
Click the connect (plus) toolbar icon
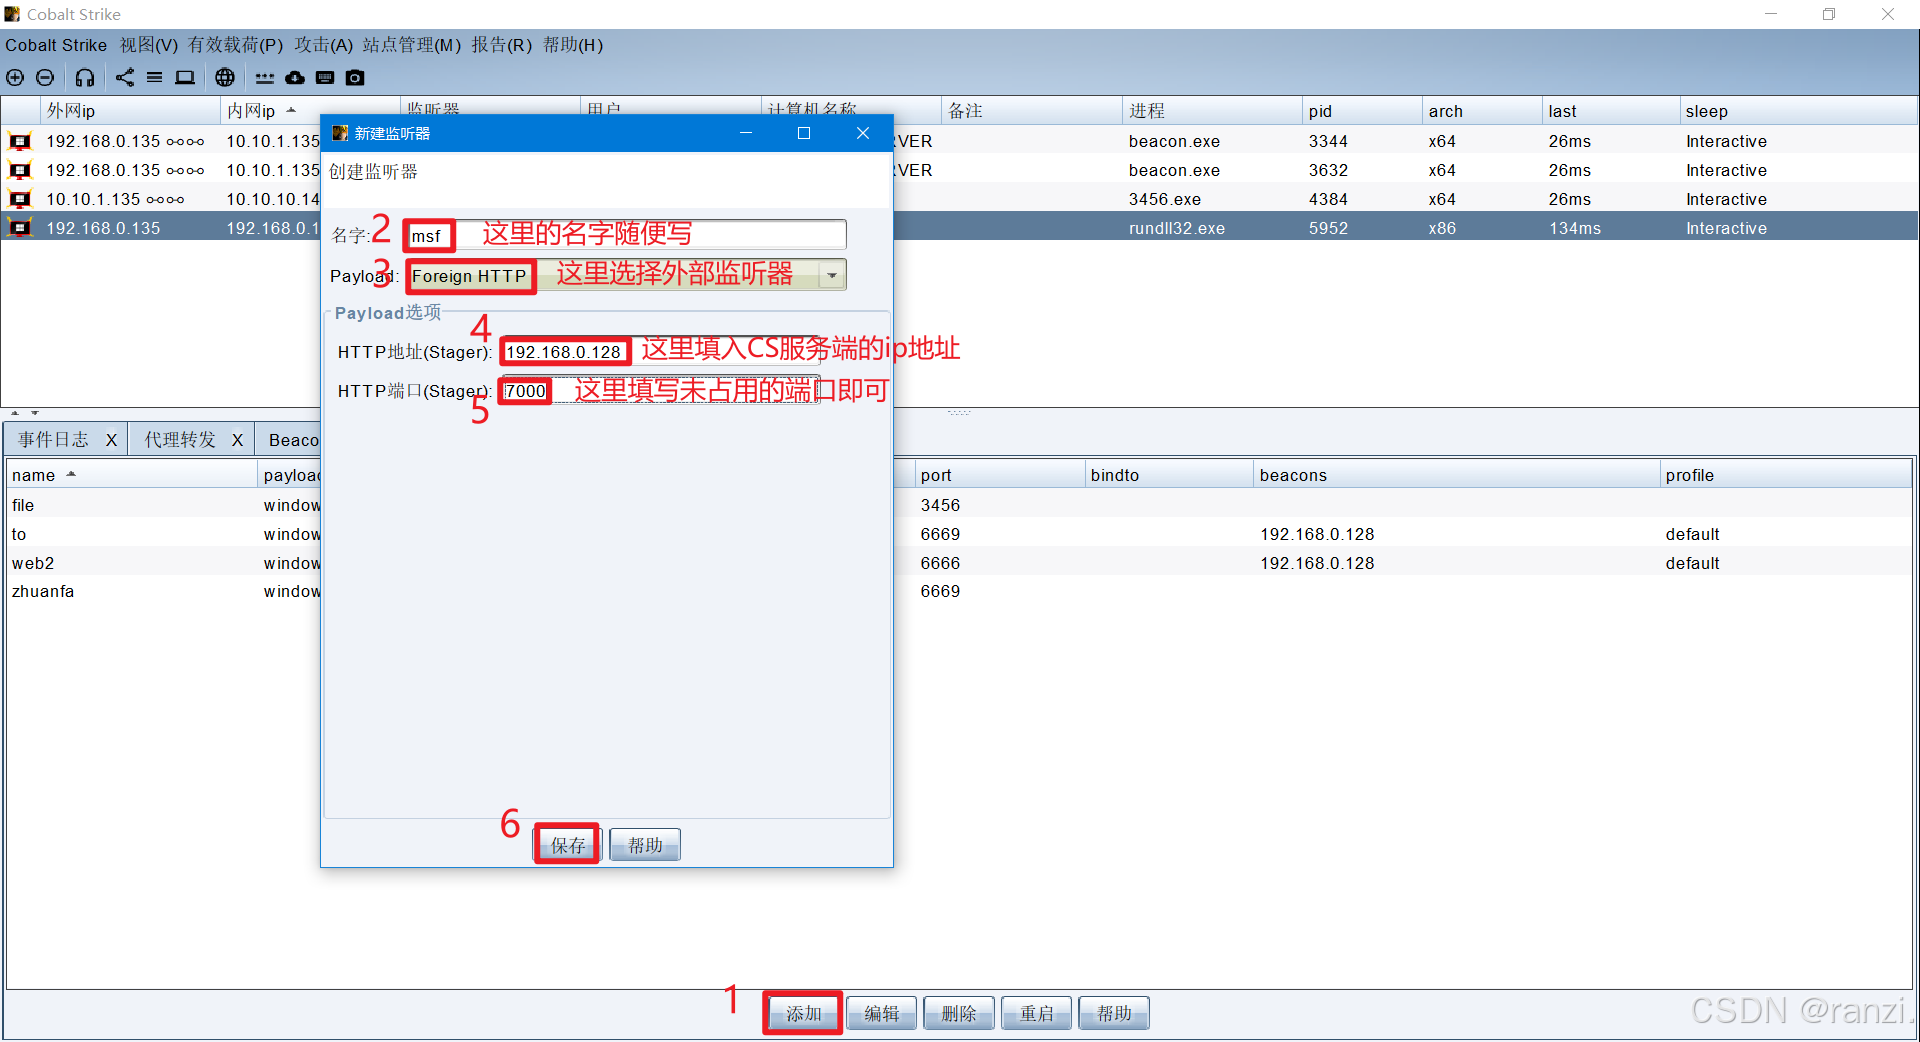(x=15, y=77)
